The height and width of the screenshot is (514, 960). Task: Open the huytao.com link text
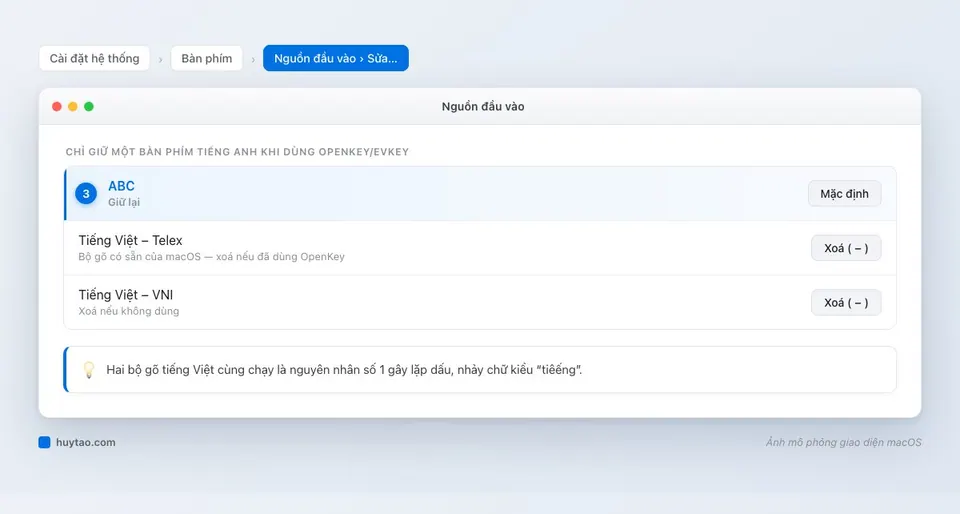[86, 442]
